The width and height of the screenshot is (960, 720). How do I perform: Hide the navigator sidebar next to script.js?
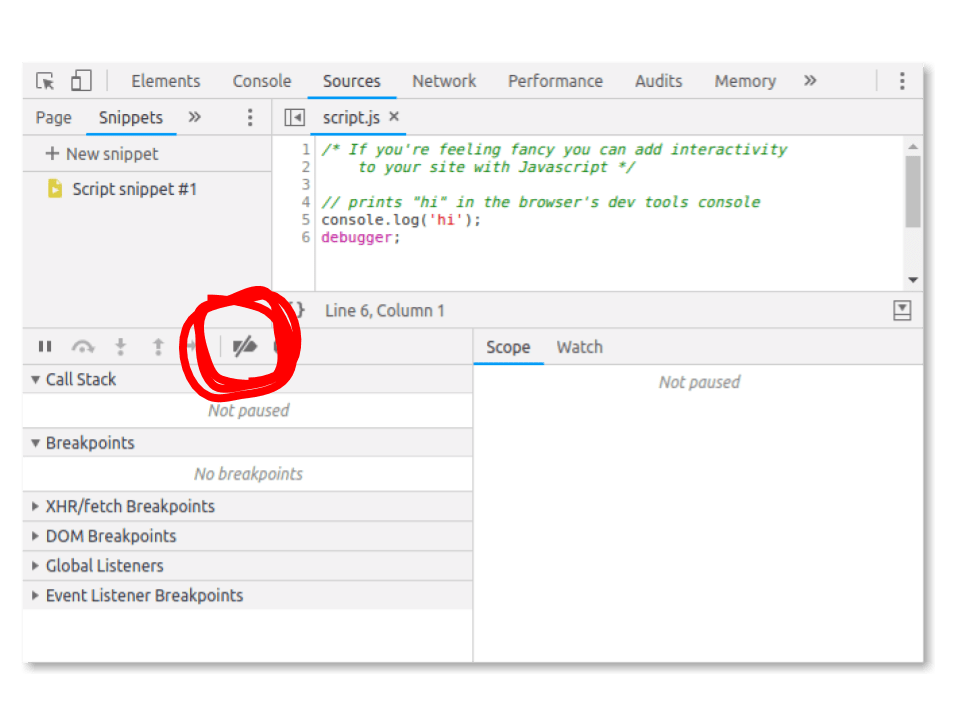tap(294, 117)
